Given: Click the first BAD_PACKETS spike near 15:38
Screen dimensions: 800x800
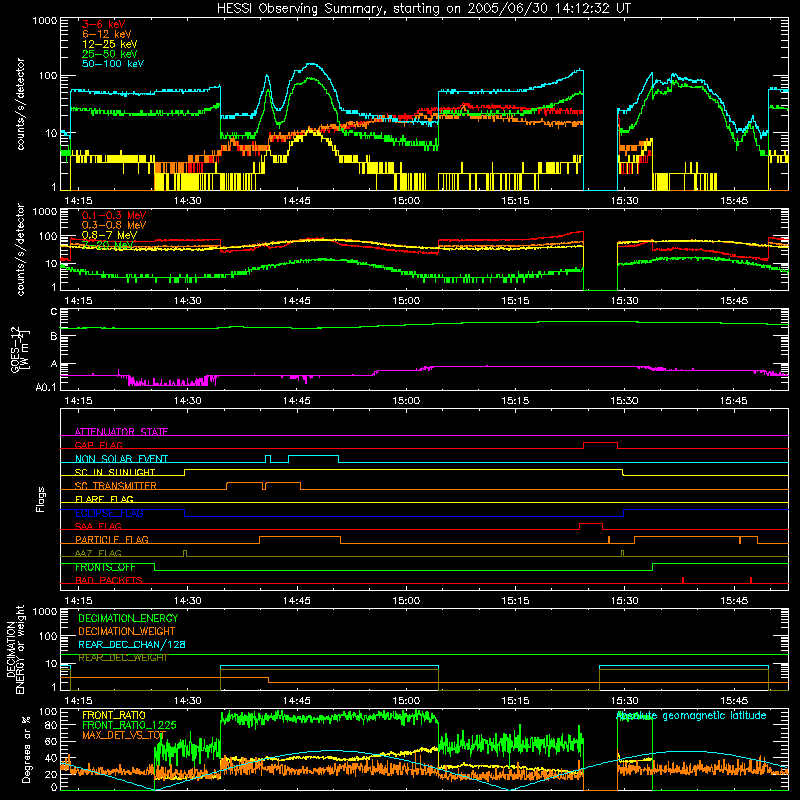Looking at the screenshot, I should point(683,580).
